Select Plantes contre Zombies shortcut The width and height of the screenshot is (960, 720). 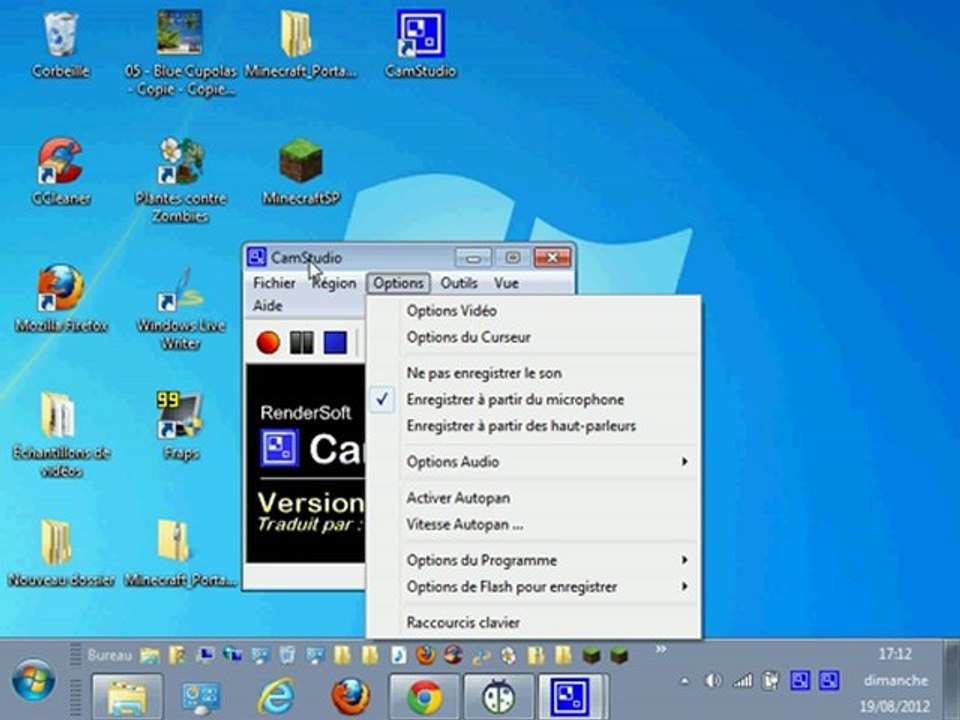tap(180, 180)
